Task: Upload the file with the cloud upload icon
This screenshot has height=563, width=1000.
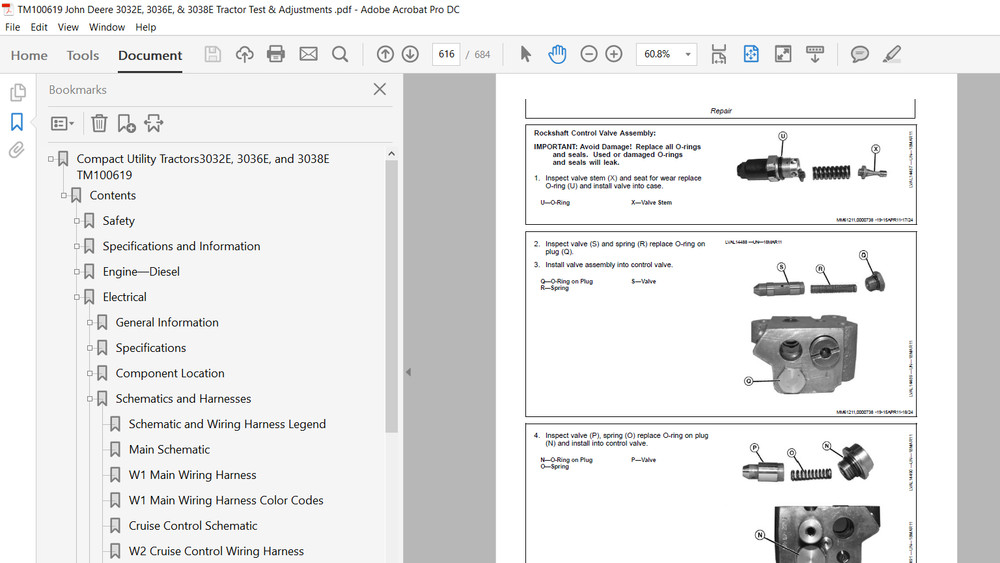Action: pyautogui.click(x=244, y=54)
